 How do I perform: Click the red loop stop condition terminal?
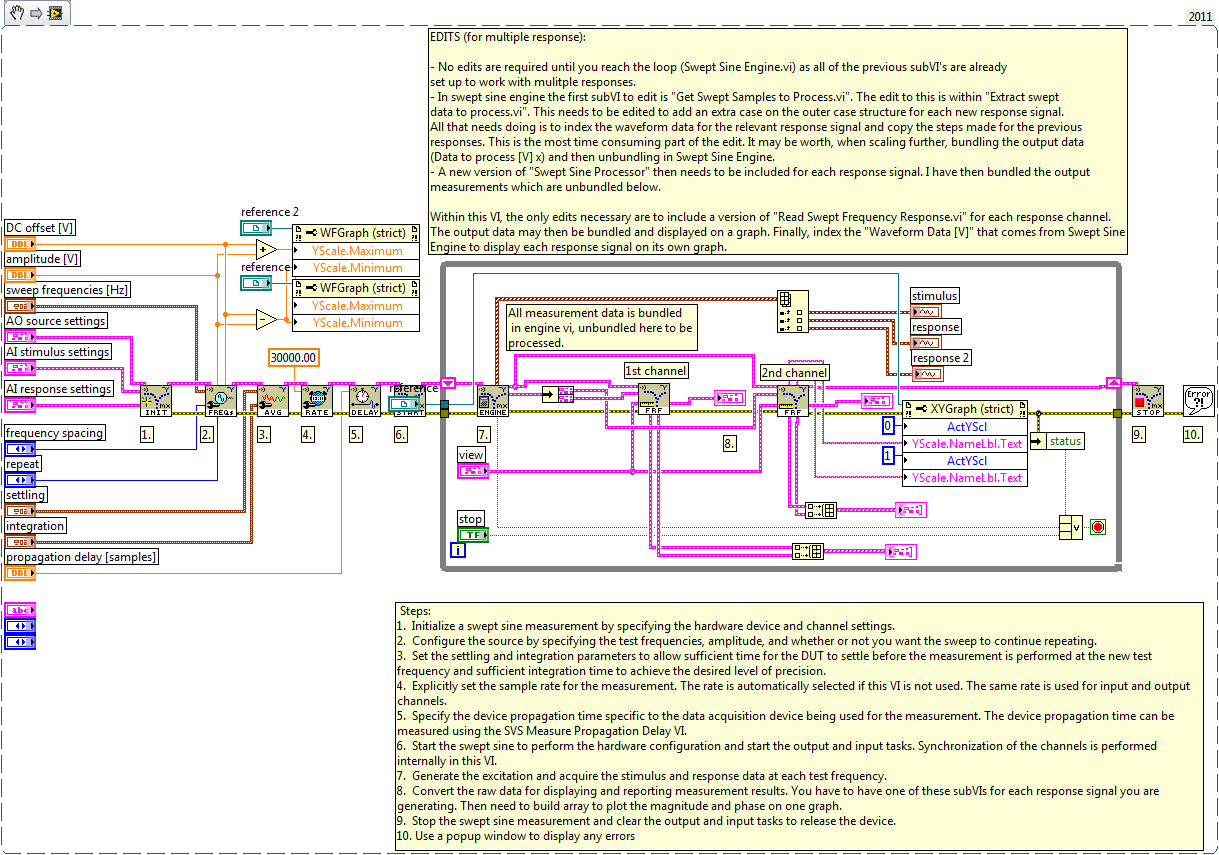1098,527
